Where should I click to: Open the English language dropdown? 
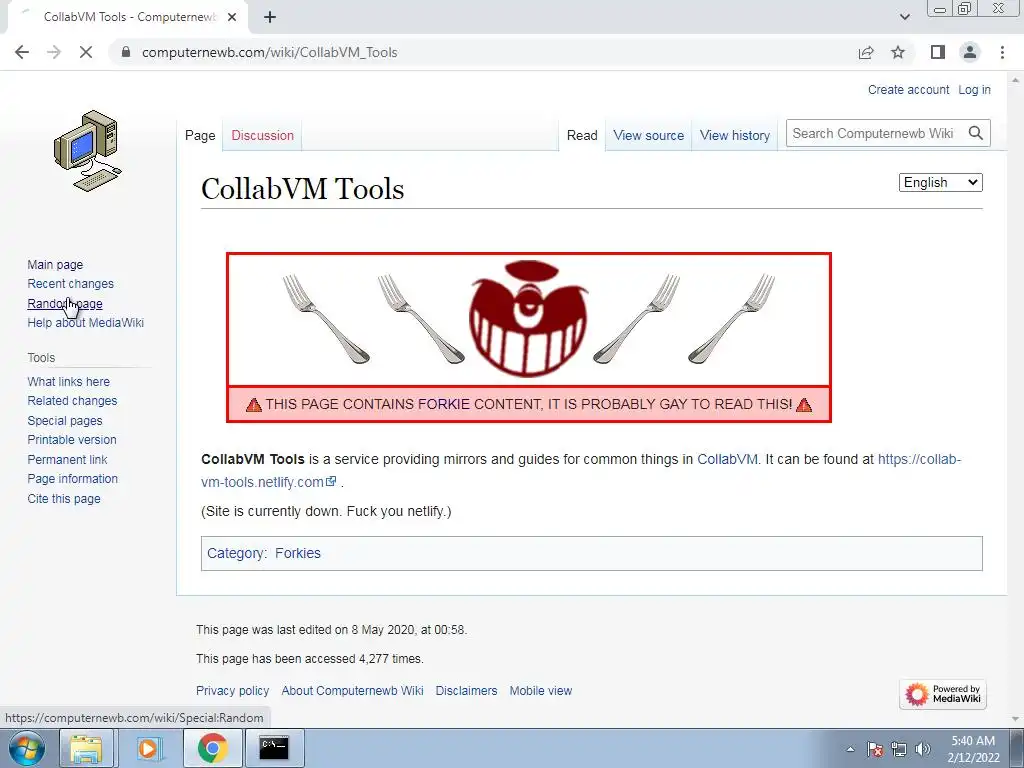coord(940,182)
